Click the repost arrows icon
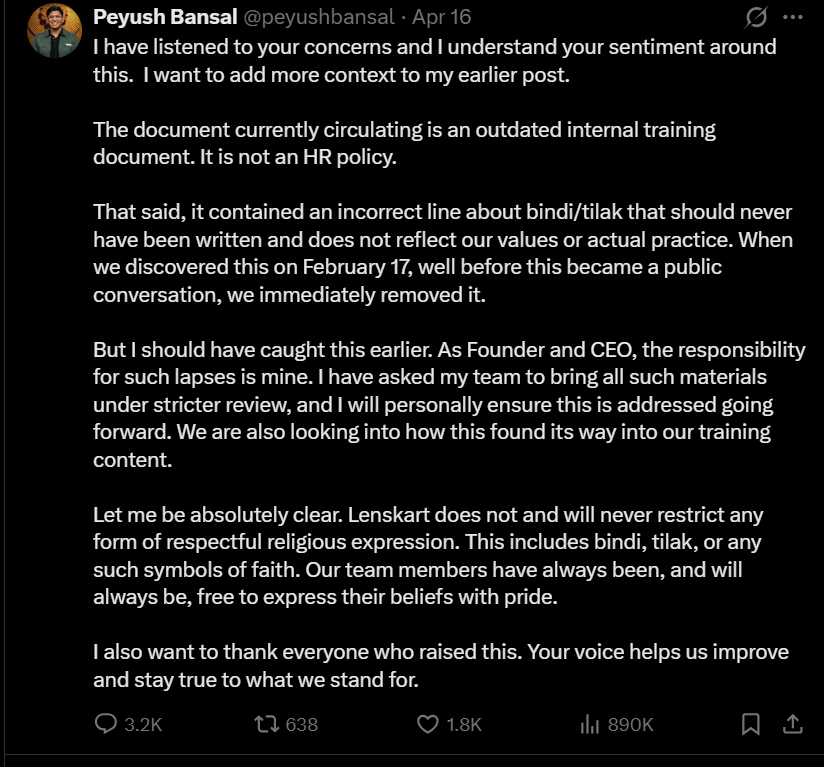The image size is (824, 767). pos(266,723)
